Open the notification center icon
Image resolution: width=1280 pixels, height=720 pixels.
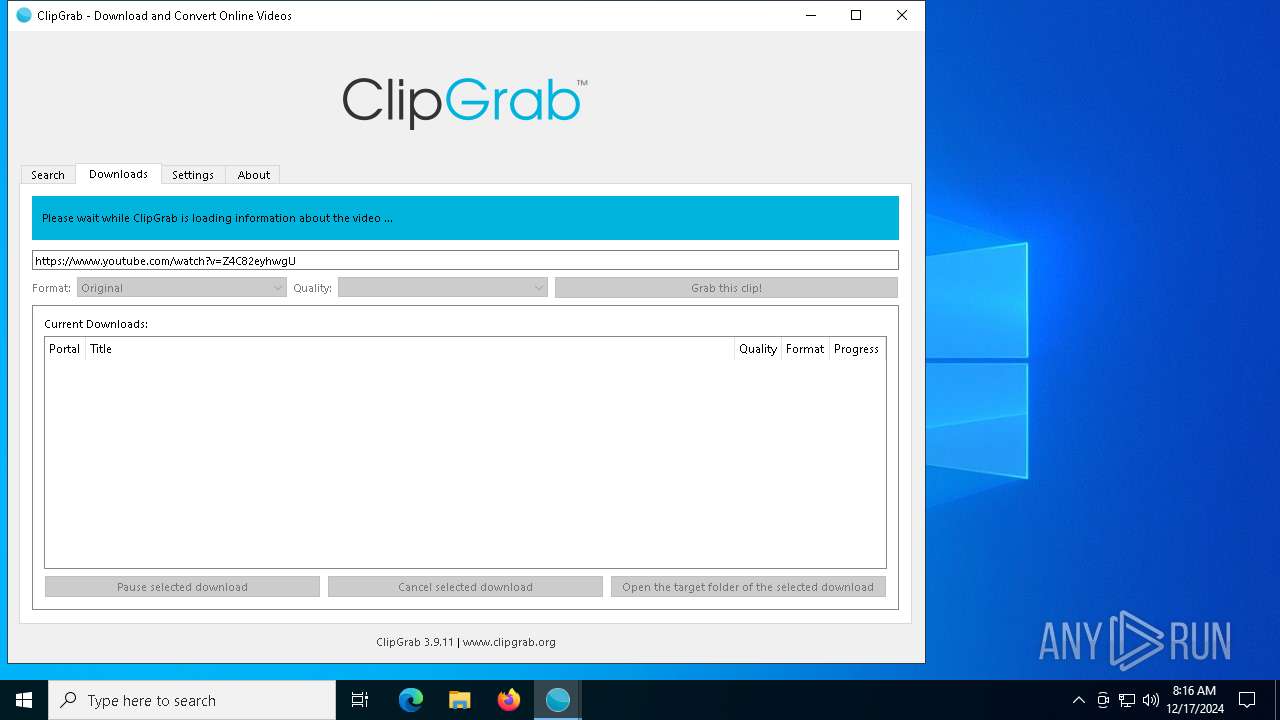click(1247, 700)
